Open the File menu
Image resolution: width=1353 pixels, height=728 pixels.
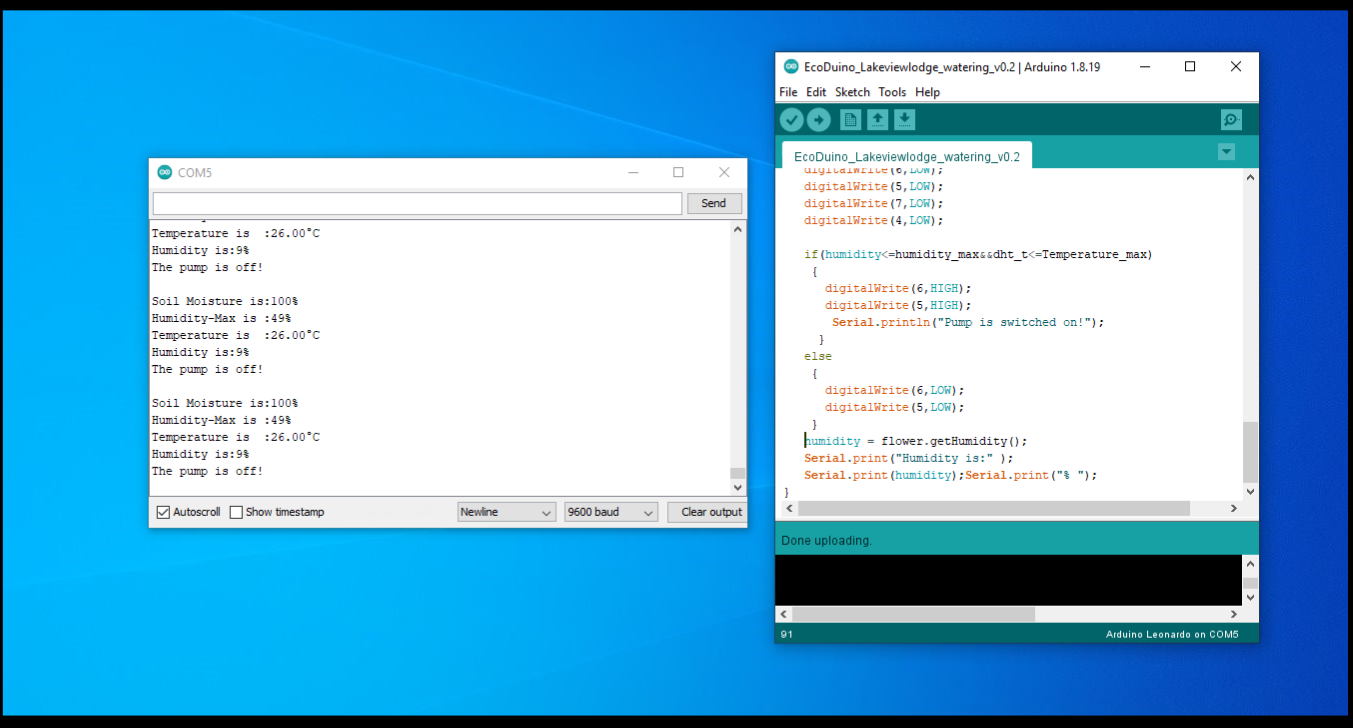[788, 92]
